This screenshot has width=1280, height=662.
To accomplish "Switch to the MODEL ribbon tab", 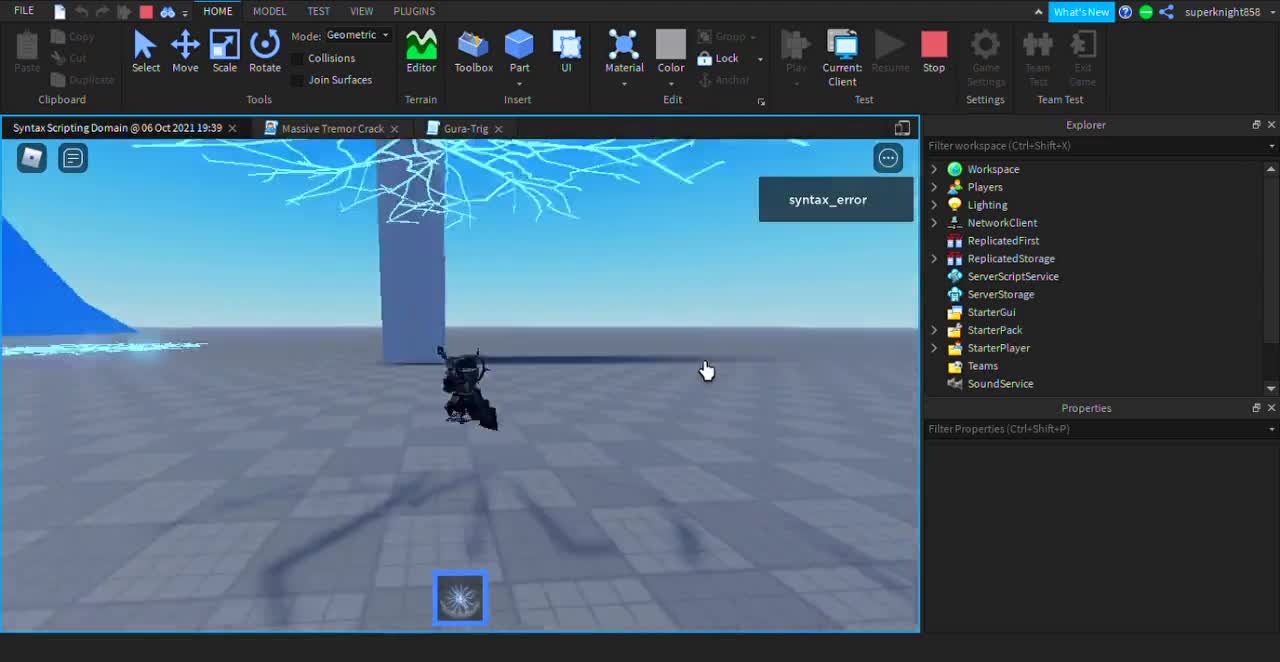I will [x=269, y=11].
